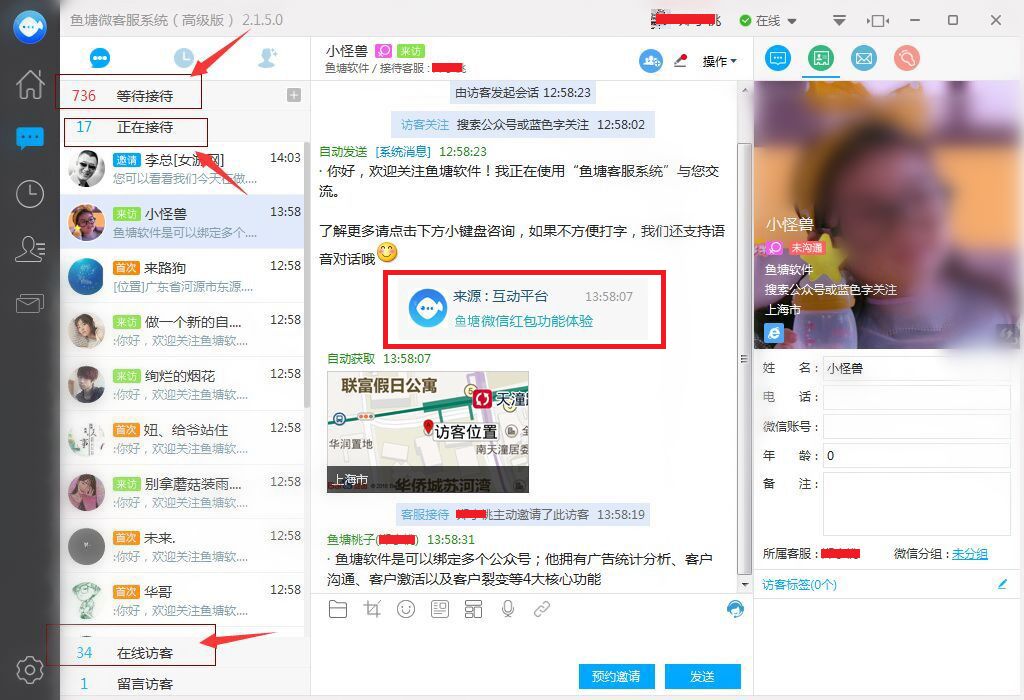Toggle the split-panel layout icon in title bar
Screen dimensions: 1024x700
coord(878,21)
